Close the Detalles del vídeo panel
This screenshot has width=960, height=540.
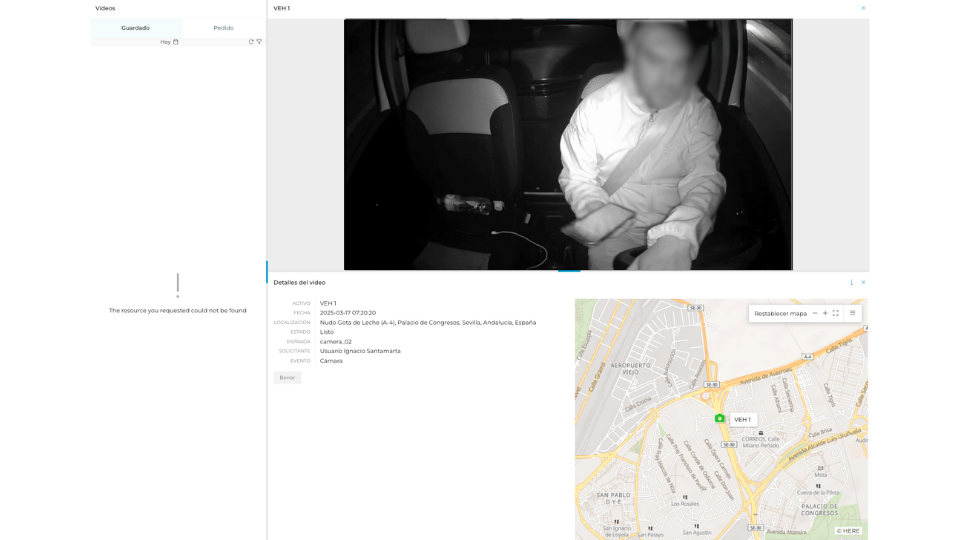[x=863, y=282]
